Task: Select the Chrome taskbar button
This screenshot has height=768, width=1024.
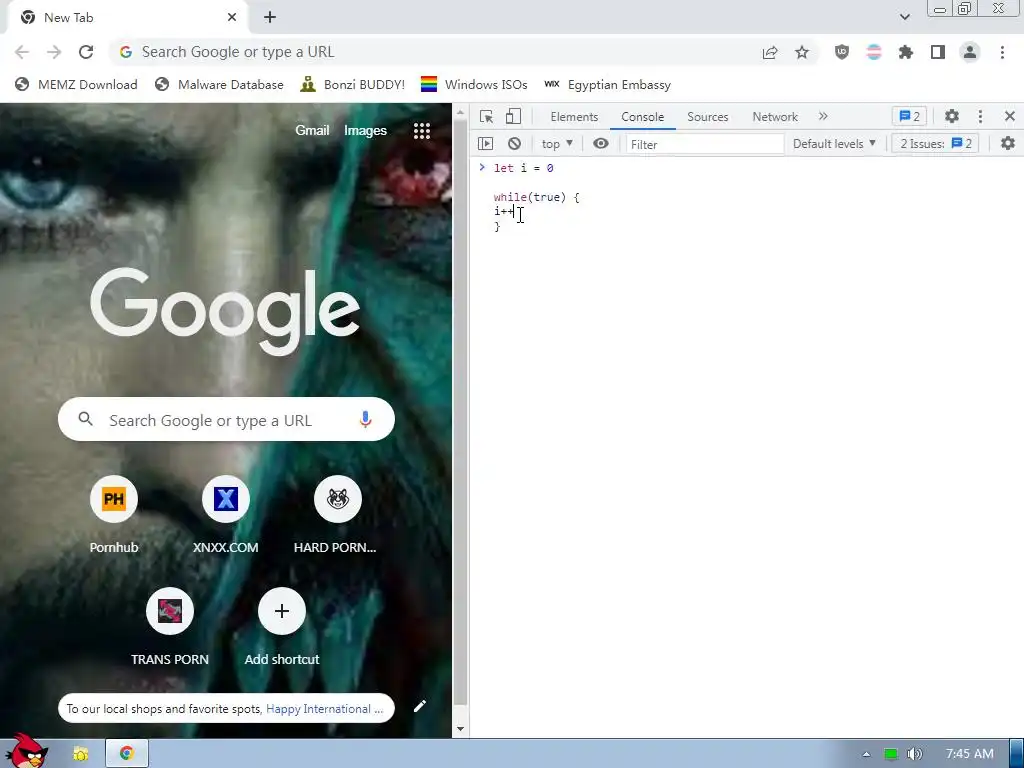Action: click(x=127, y=753)
